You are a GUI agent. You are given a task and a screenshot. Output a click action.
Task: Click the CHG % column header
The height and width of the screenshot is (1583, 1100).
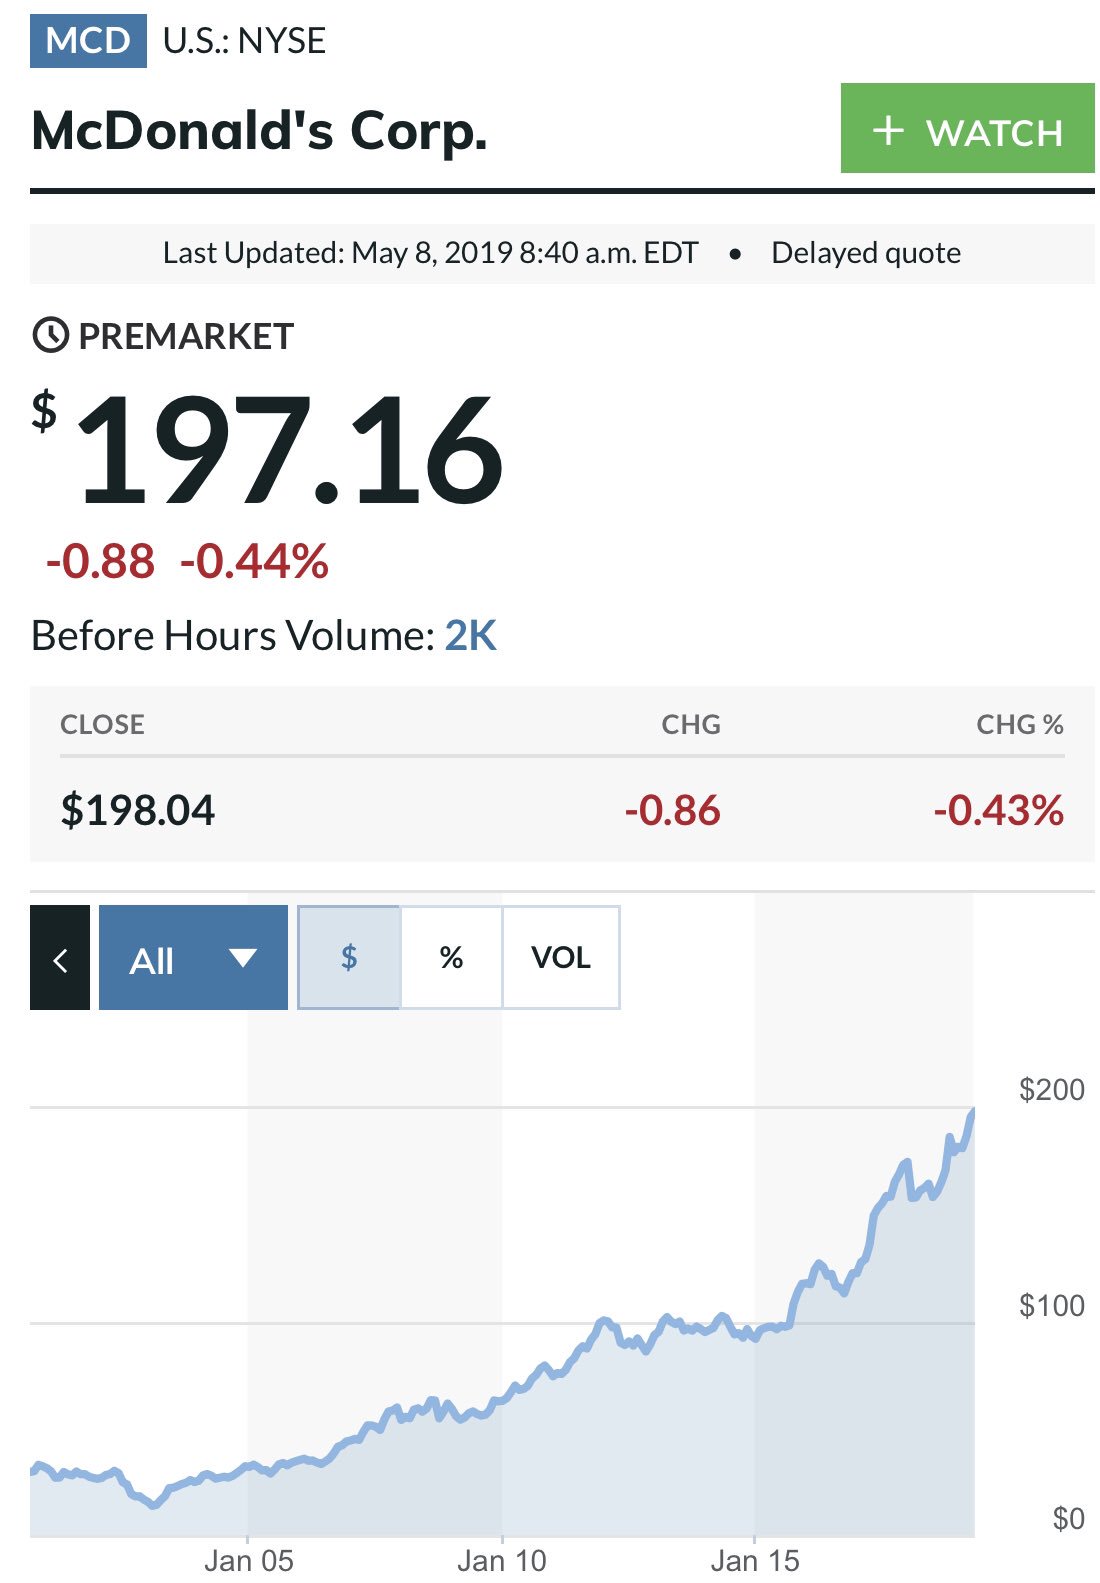(x=1020, y=724)
